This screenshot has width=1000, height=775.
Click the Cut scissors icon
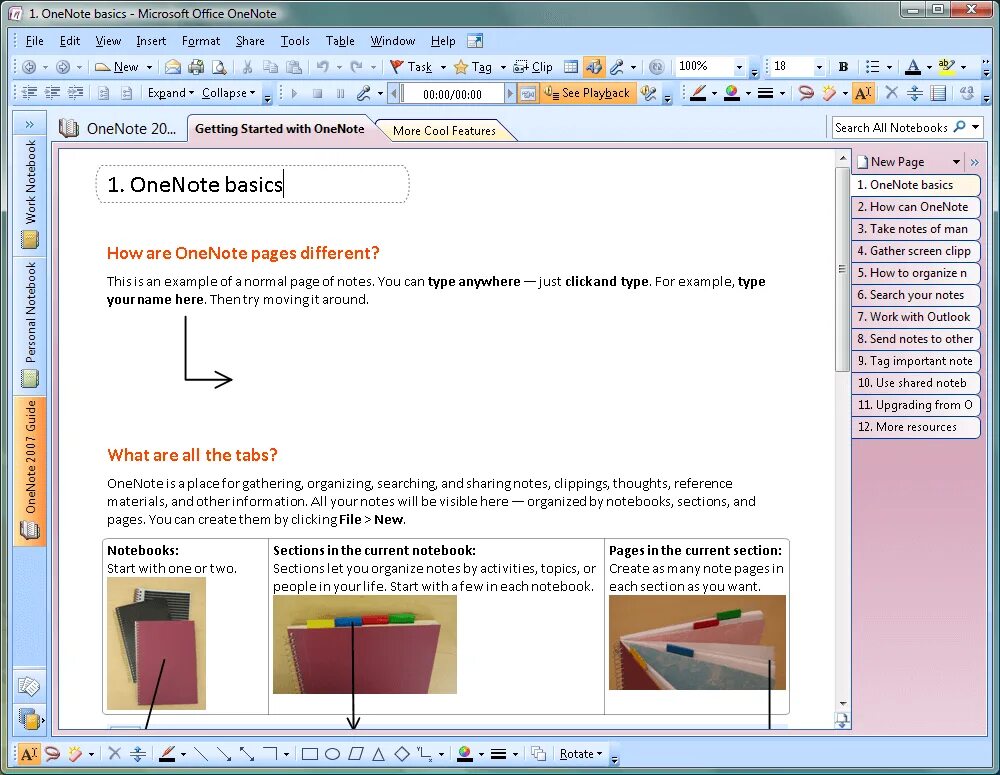(x=247, y=67)
